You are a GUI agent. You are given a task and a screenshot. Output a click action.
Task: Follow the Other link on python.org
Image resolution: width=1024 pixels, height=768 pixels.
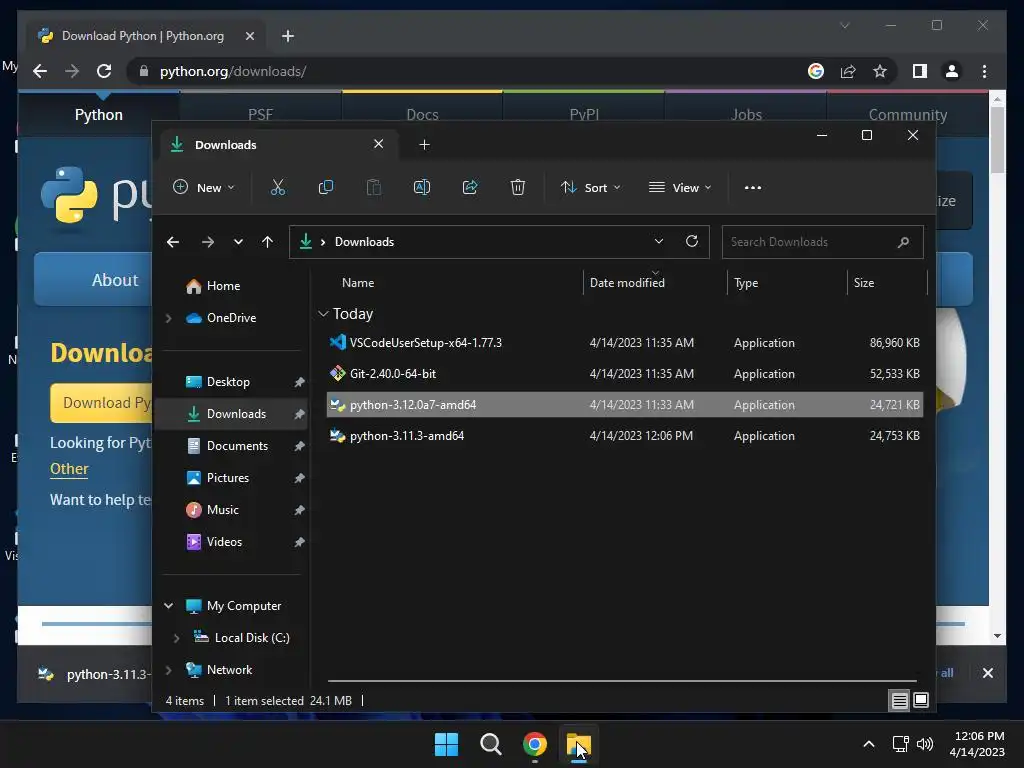tap(69, 469)
